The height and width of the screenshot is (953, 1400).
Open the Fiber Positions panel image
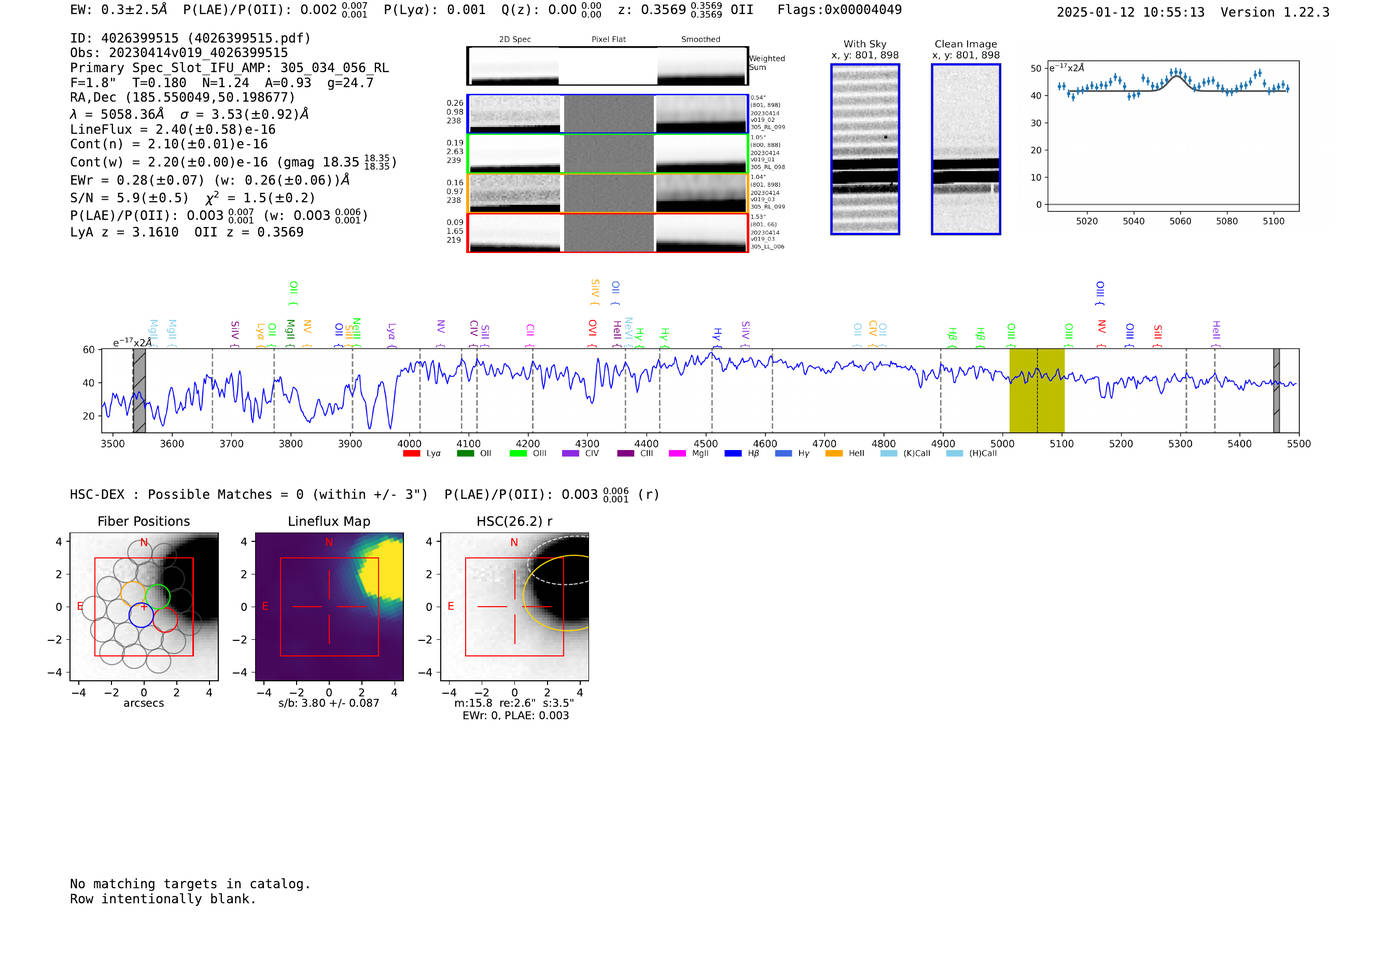click(144, 607)
